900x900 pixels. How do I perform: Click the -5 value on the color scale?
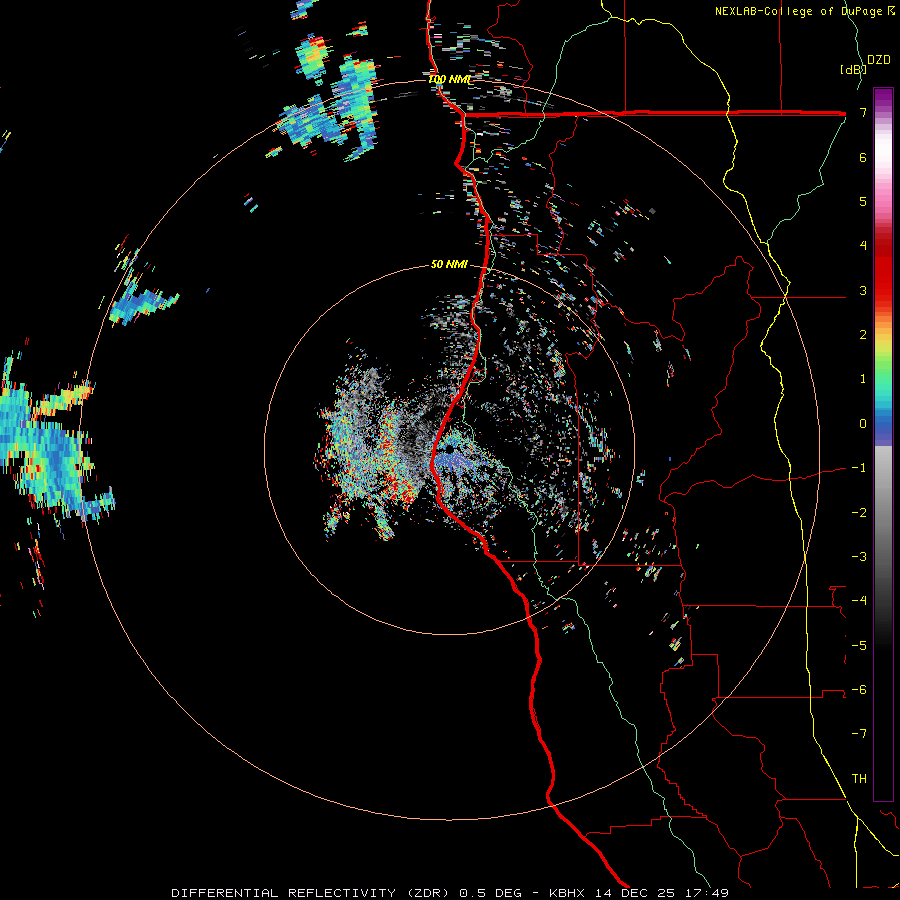tap(859, 646)
